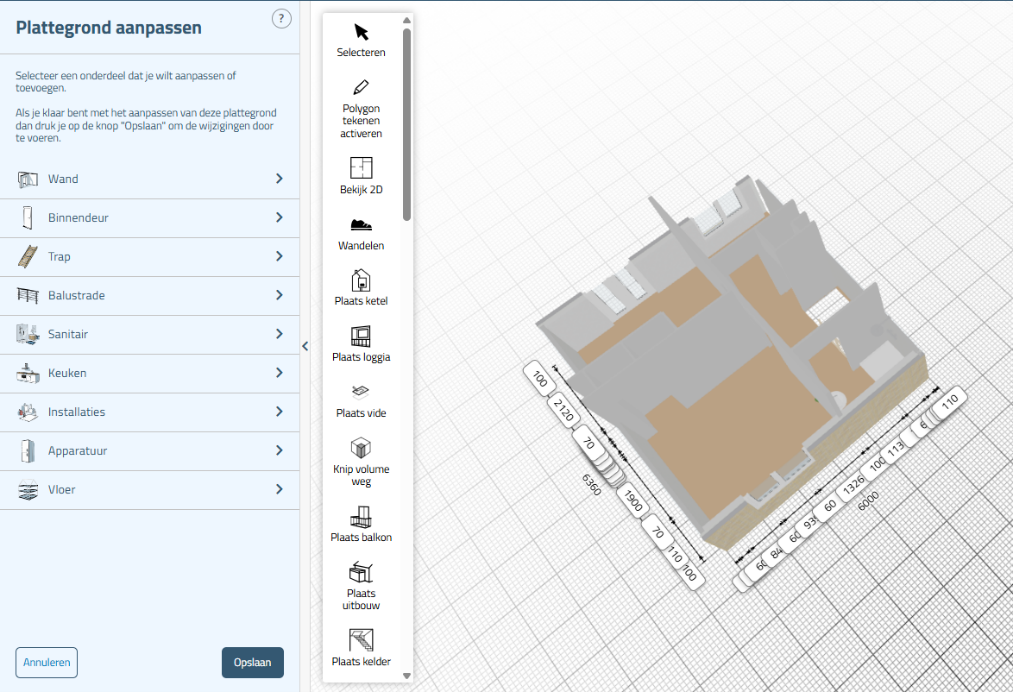This screenshot has width=1013, height=692.
Task: Switch to Bekijk 2D view
Action: click(361, 175)
